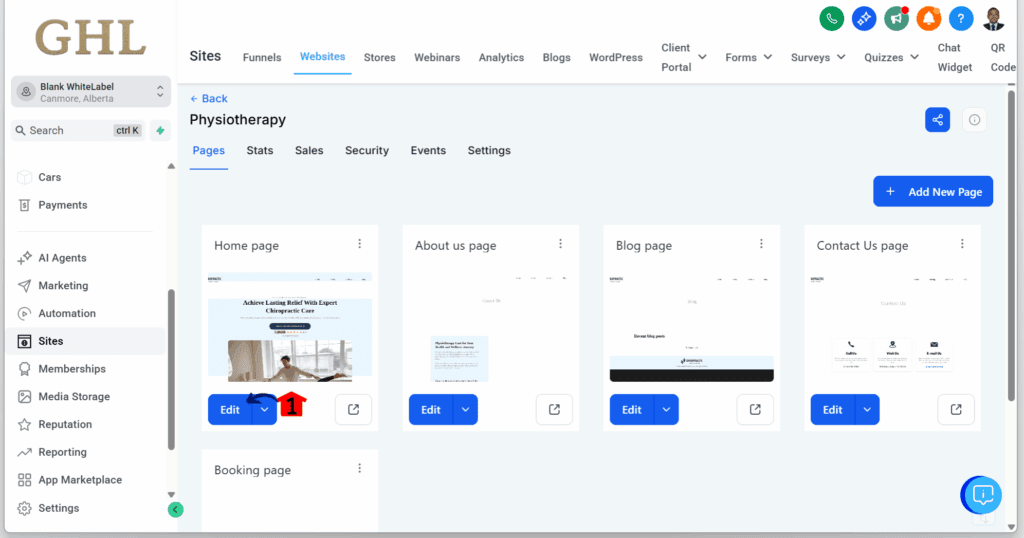The height and width of the screenshot is (538, 1024).
Task: Open Booking page three-dot options menu
Action: pos(359,468)
